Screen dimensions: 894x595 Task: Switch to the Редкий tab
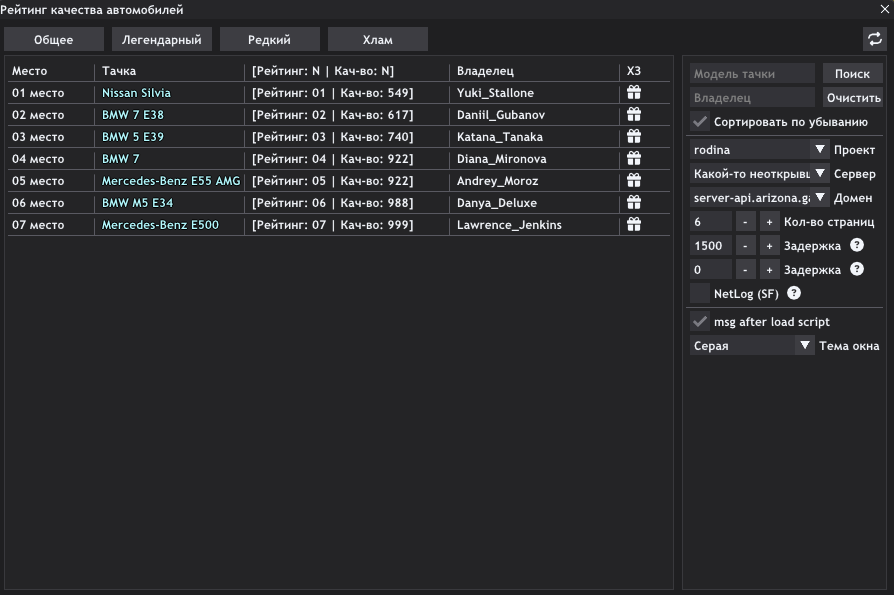[x=269, y=39]
